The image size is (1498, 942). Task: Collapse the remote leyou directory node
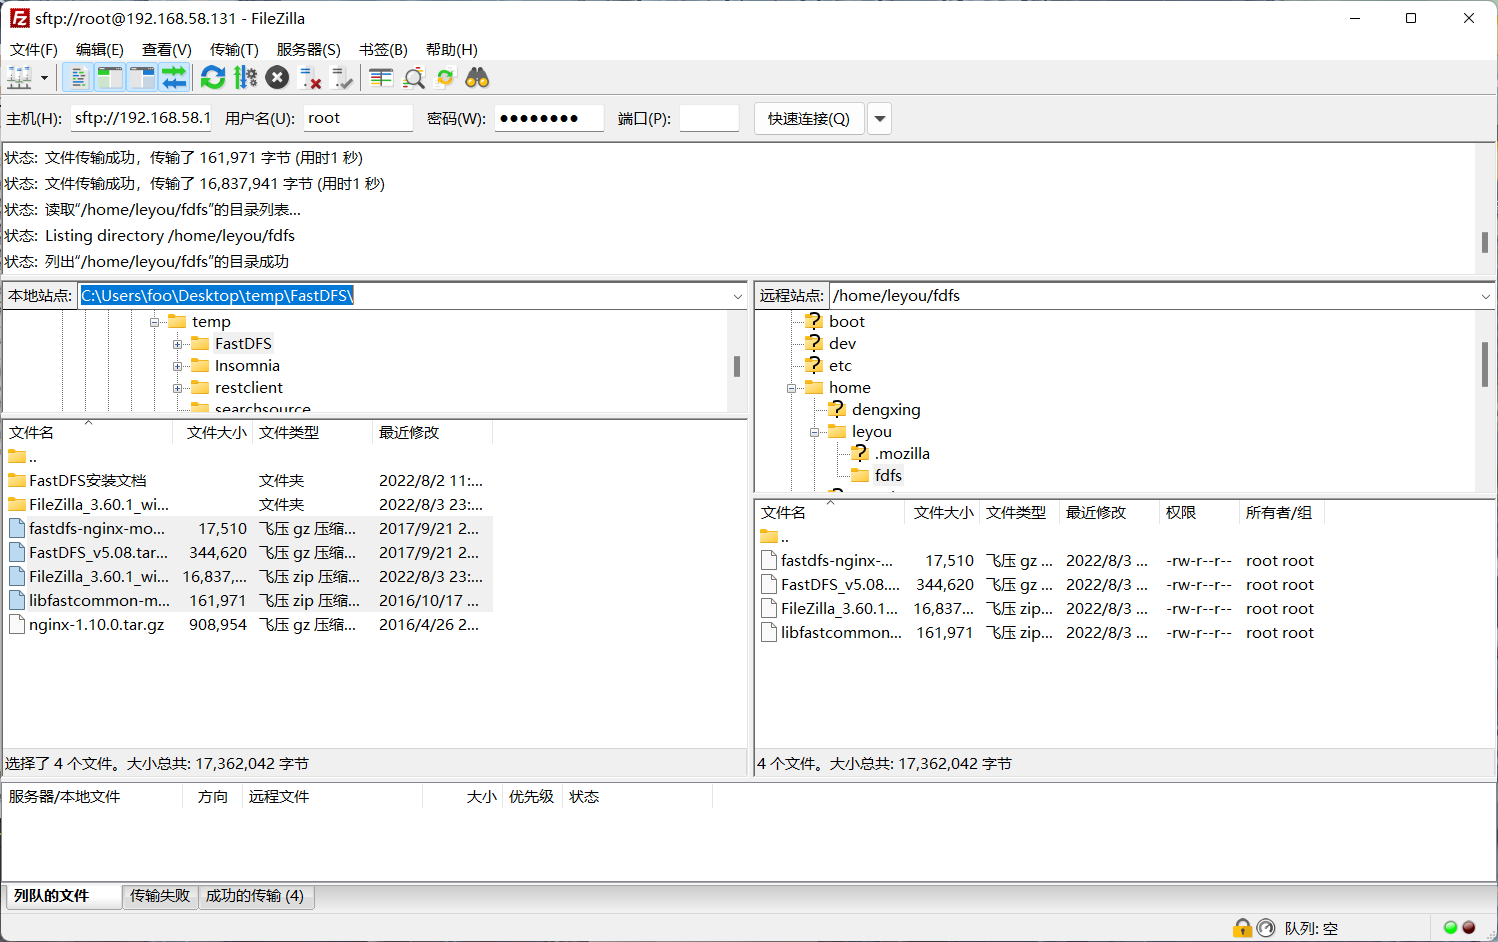pos(815,432)
